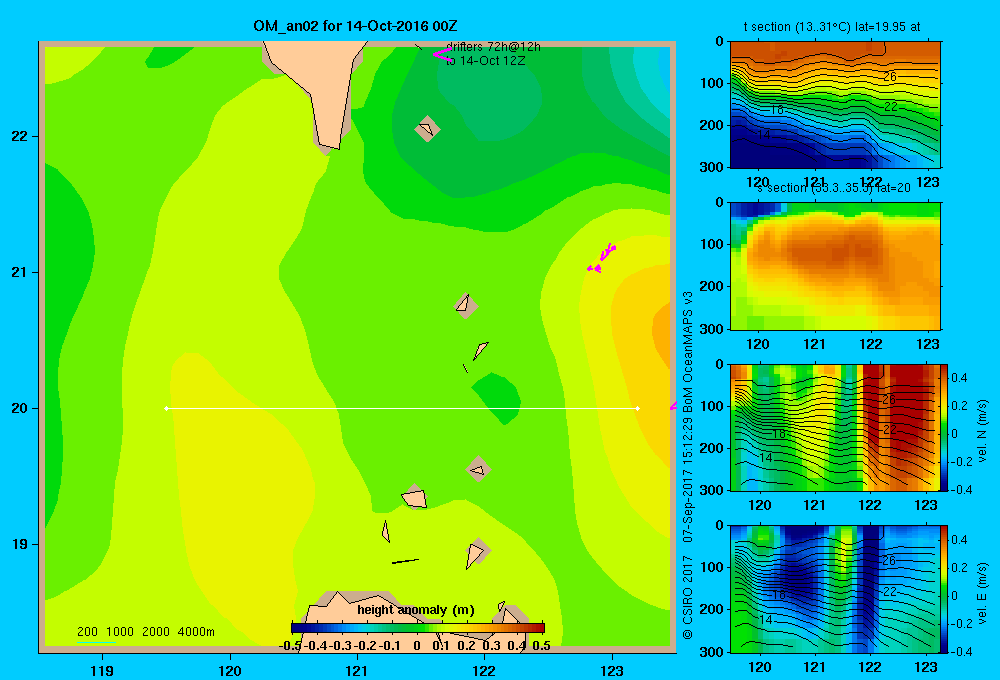This screenshot has height=680, width=1000.
Task: Click contour label "26" in temperature section
Action: (x=890, y=77)
